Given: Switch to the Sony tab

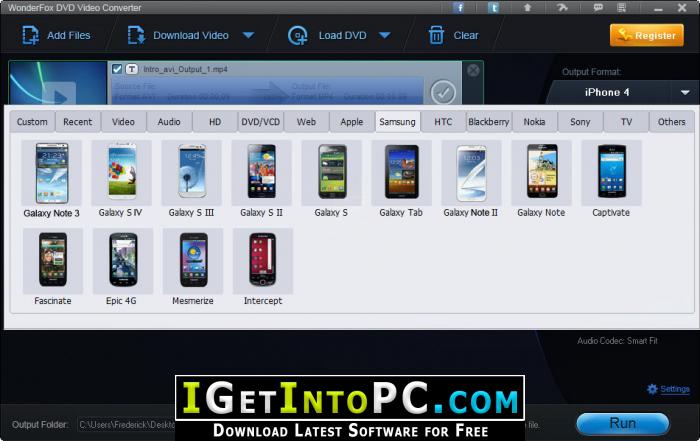Looking at the screenshot, I should point(580,122).
